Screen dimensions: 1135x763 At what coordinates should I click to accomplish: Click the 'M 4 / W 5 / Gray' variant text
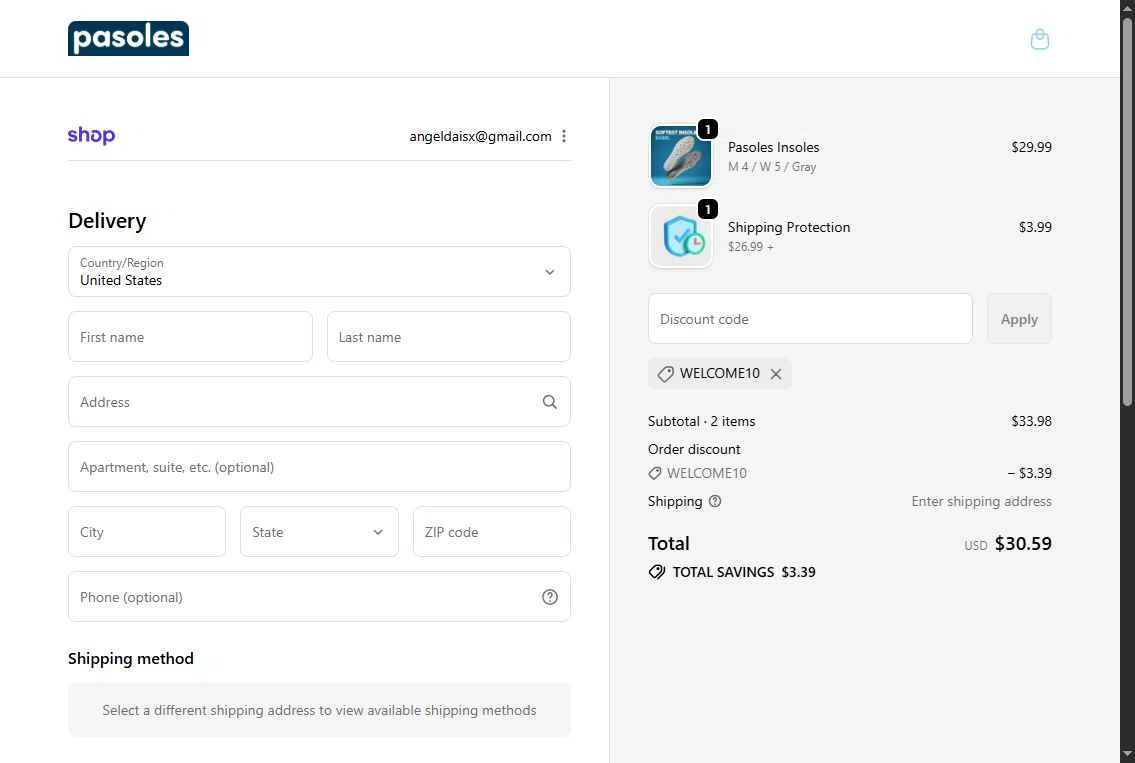(772, 166)
